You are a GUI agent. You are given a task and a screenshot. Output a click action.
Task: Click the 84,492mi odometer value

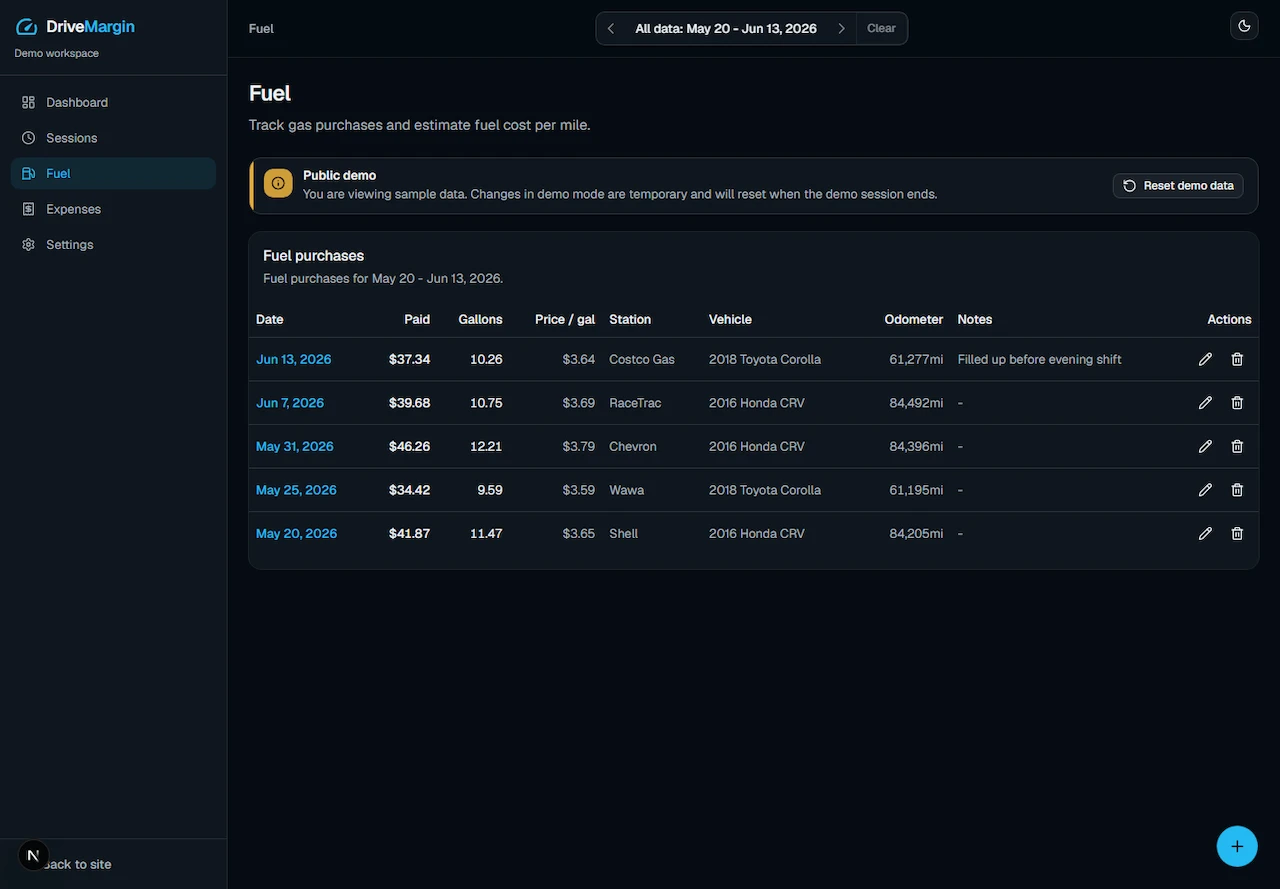pyautogui.click(x=916, y=403)
